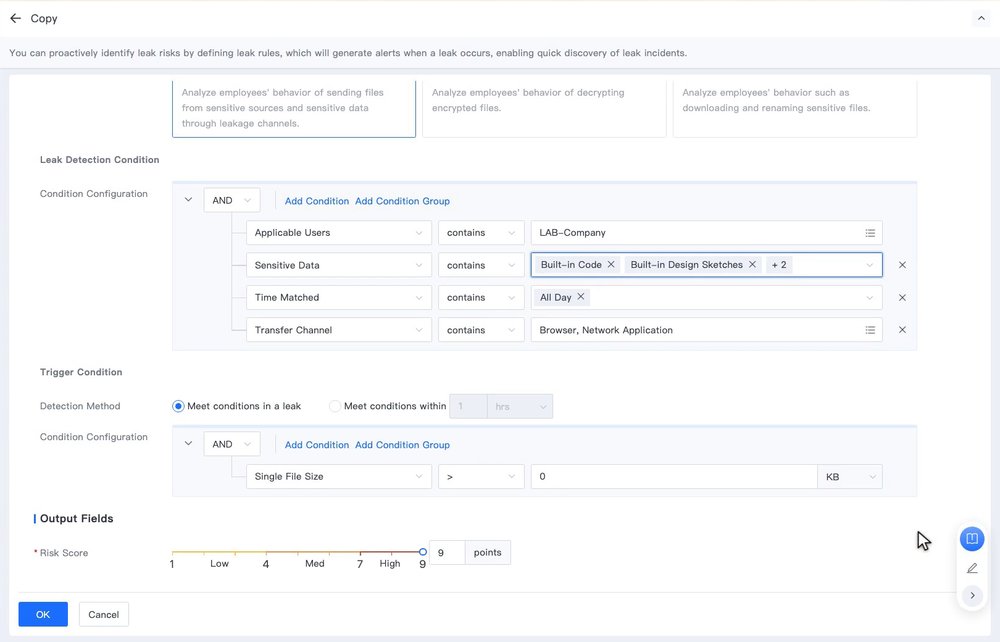Click the Browser, Network Application field

(707, 330)
